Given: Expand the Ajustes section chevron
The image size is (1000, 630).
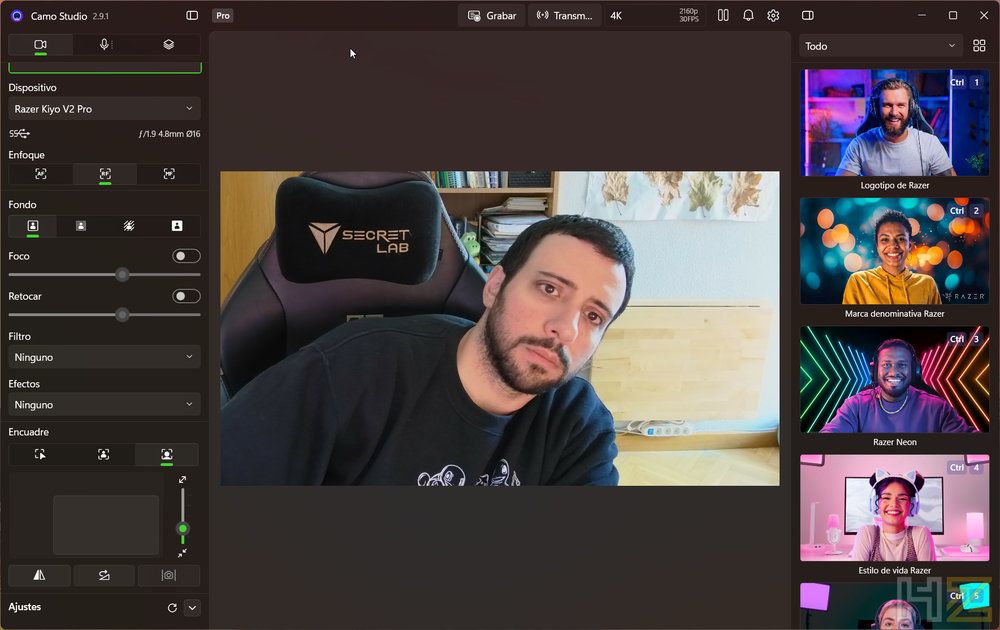Looking at the screenshot, I should coord(193,608).
